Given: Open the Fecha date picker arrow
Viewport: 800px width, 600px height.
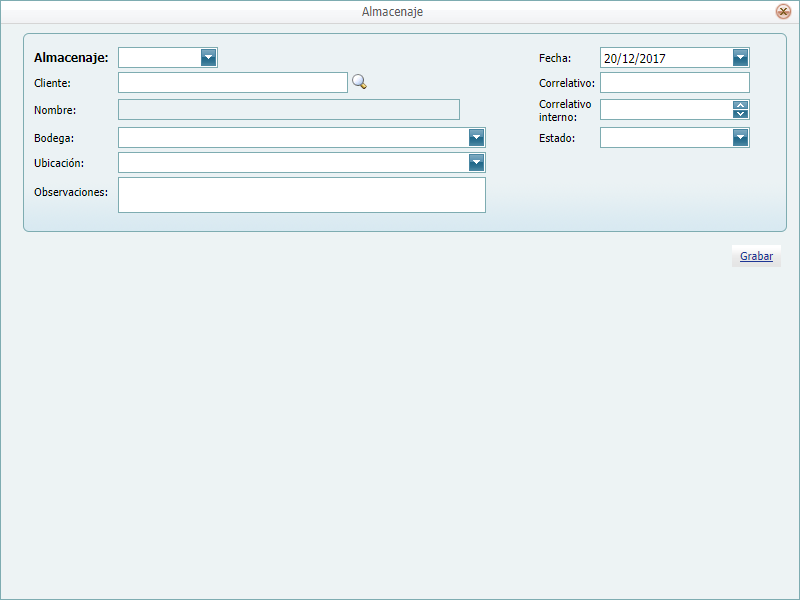Looking at the screenshot, I should tap(740, 58).
